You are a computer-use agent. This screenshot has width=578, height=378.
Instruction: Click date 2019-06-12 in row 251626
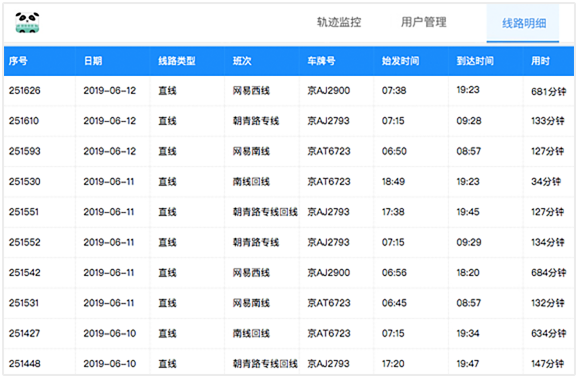109,90
